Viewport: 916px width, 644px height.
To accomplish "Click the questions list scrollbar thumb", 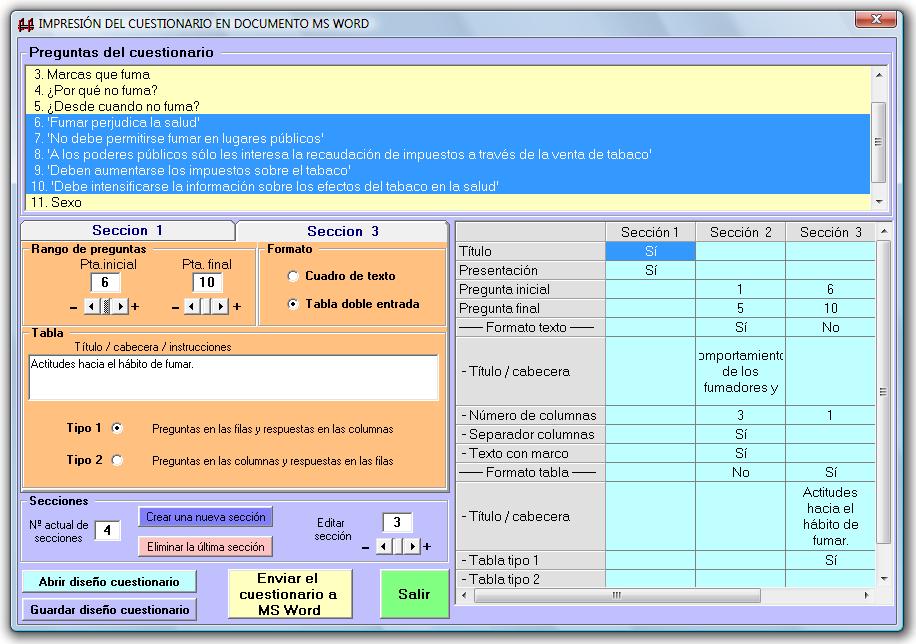I will [879, 142].
